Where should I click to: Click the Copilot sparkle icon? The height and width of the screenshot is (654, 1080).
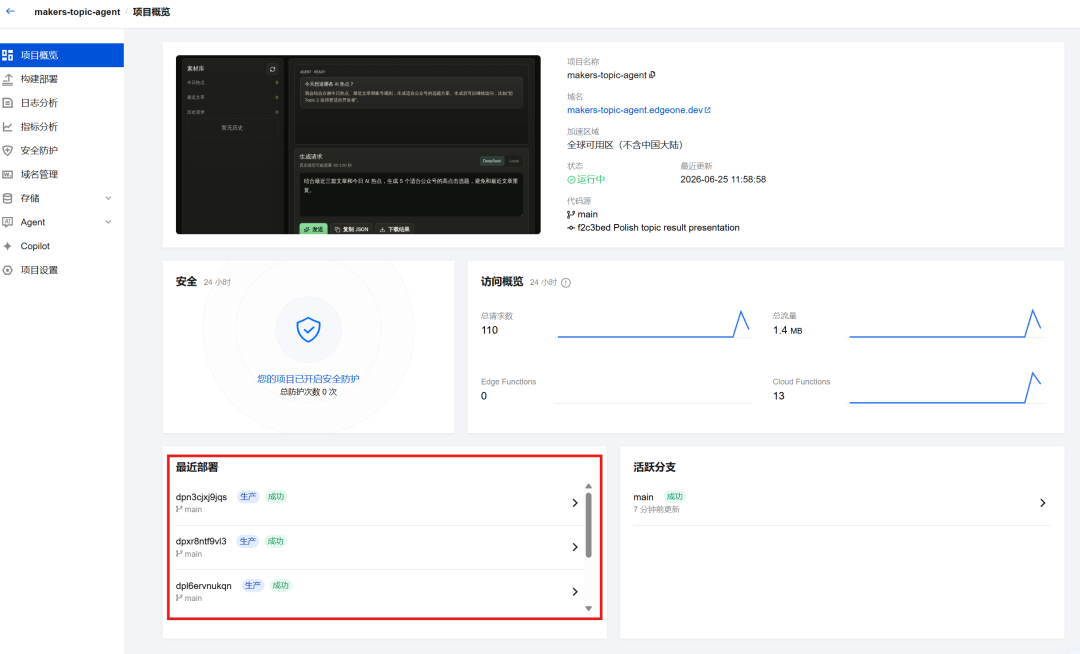8,246
